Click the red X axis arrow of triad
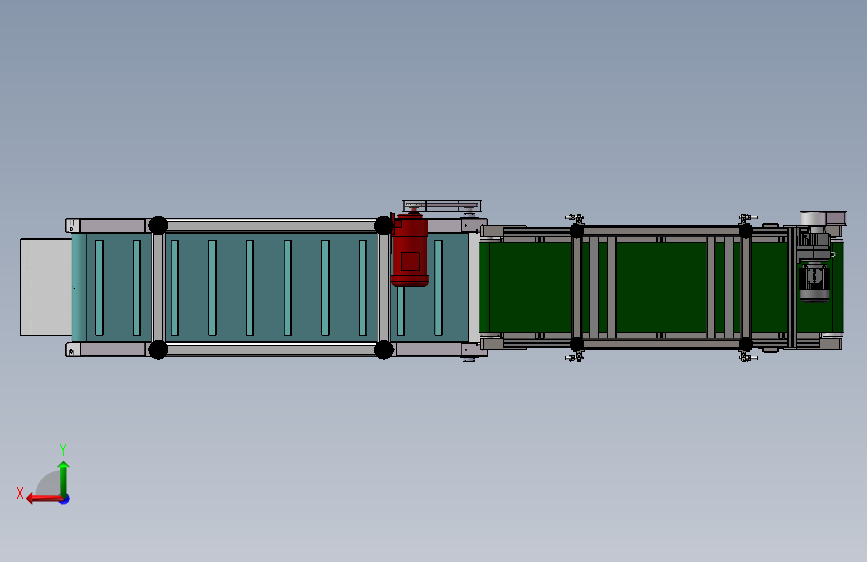The height and width of the screenshot is (562, 867). click(44, 499)
